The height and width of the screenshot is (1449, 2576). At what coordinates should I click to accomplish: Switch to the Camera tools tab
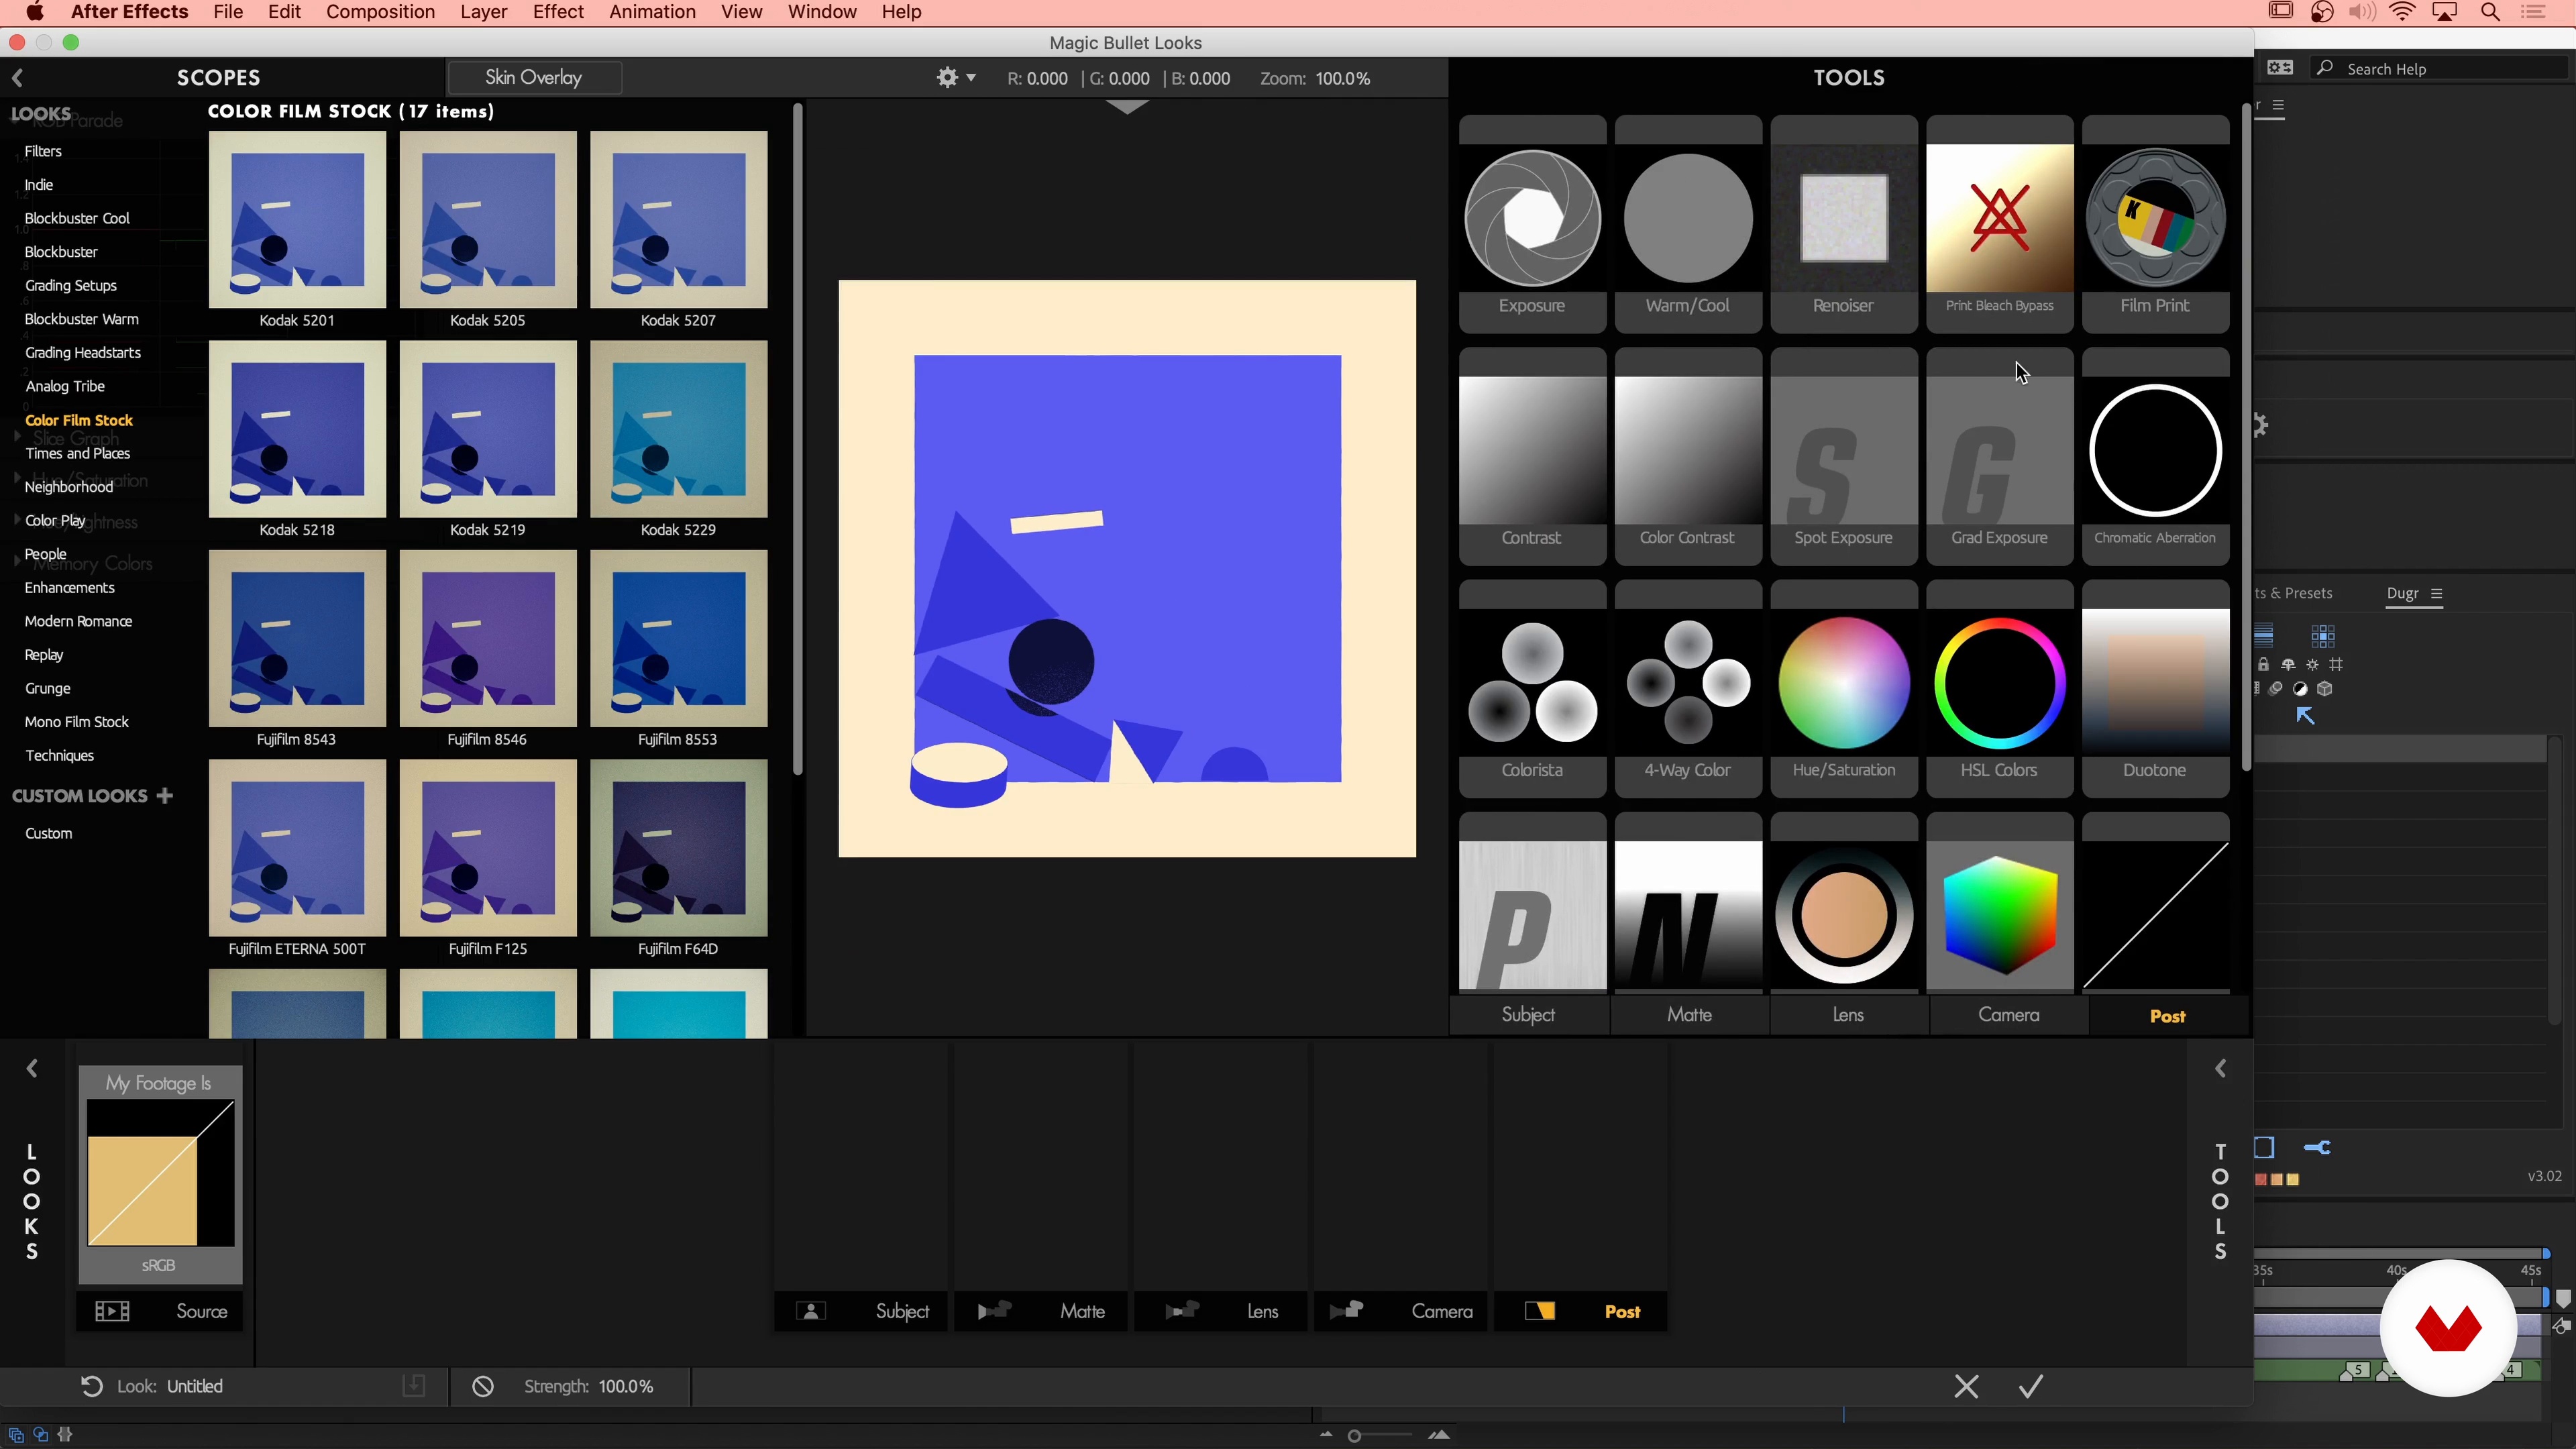pos(2008,1015)
